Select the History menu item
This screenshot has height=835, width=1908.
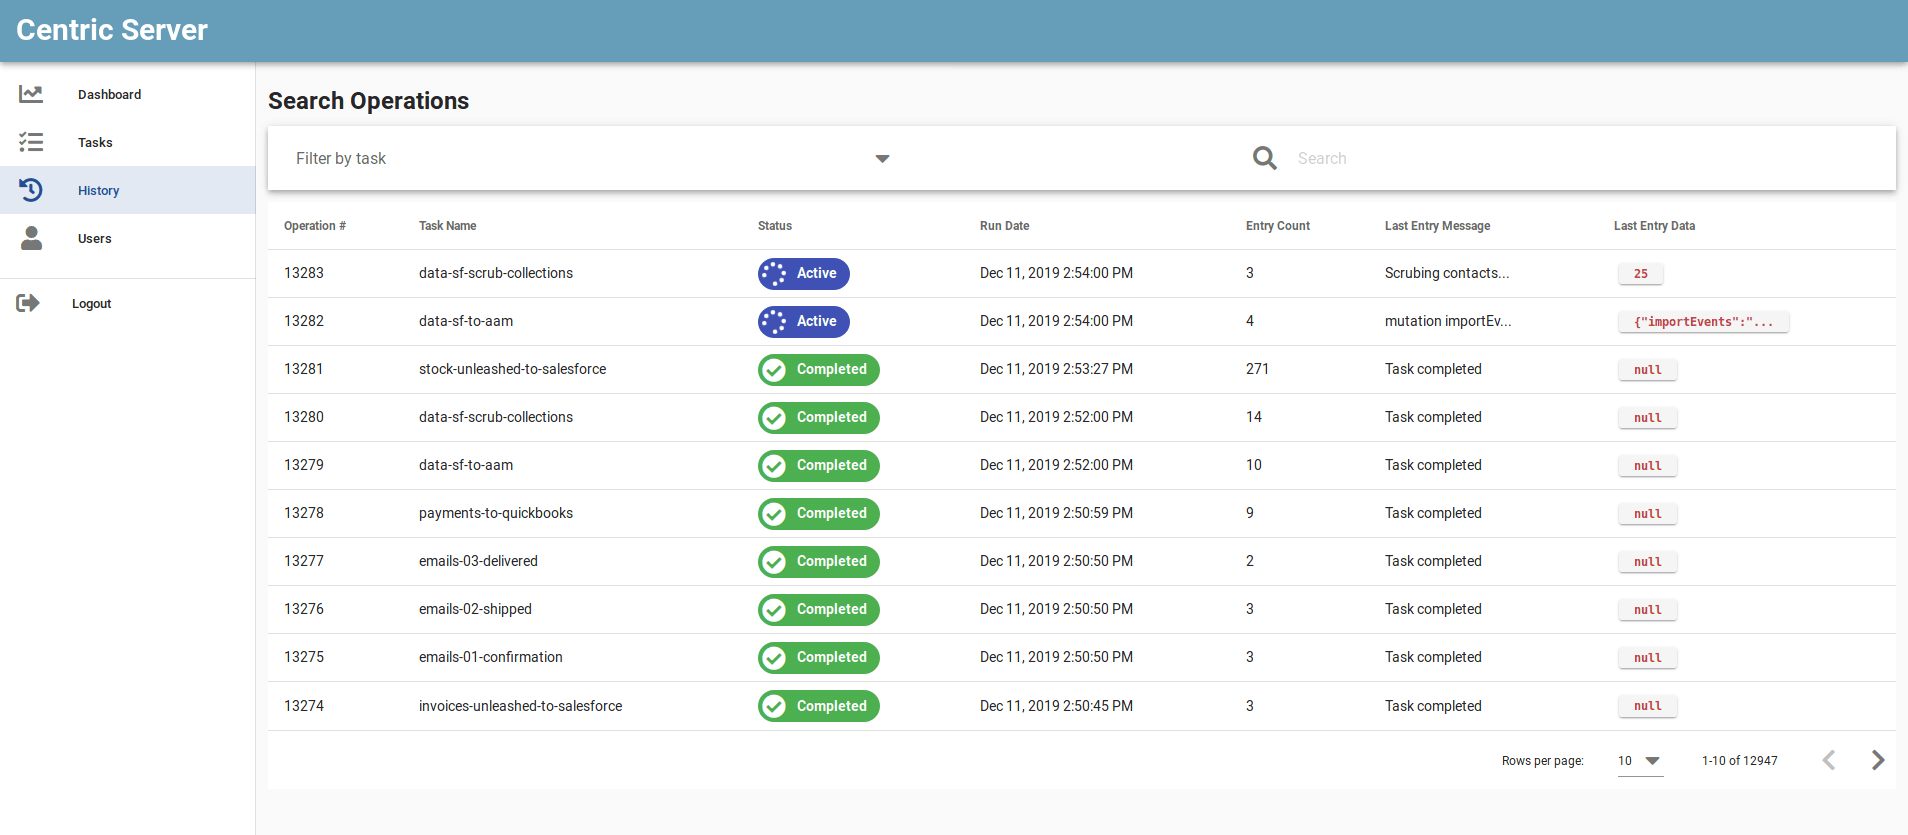point(128,190)
